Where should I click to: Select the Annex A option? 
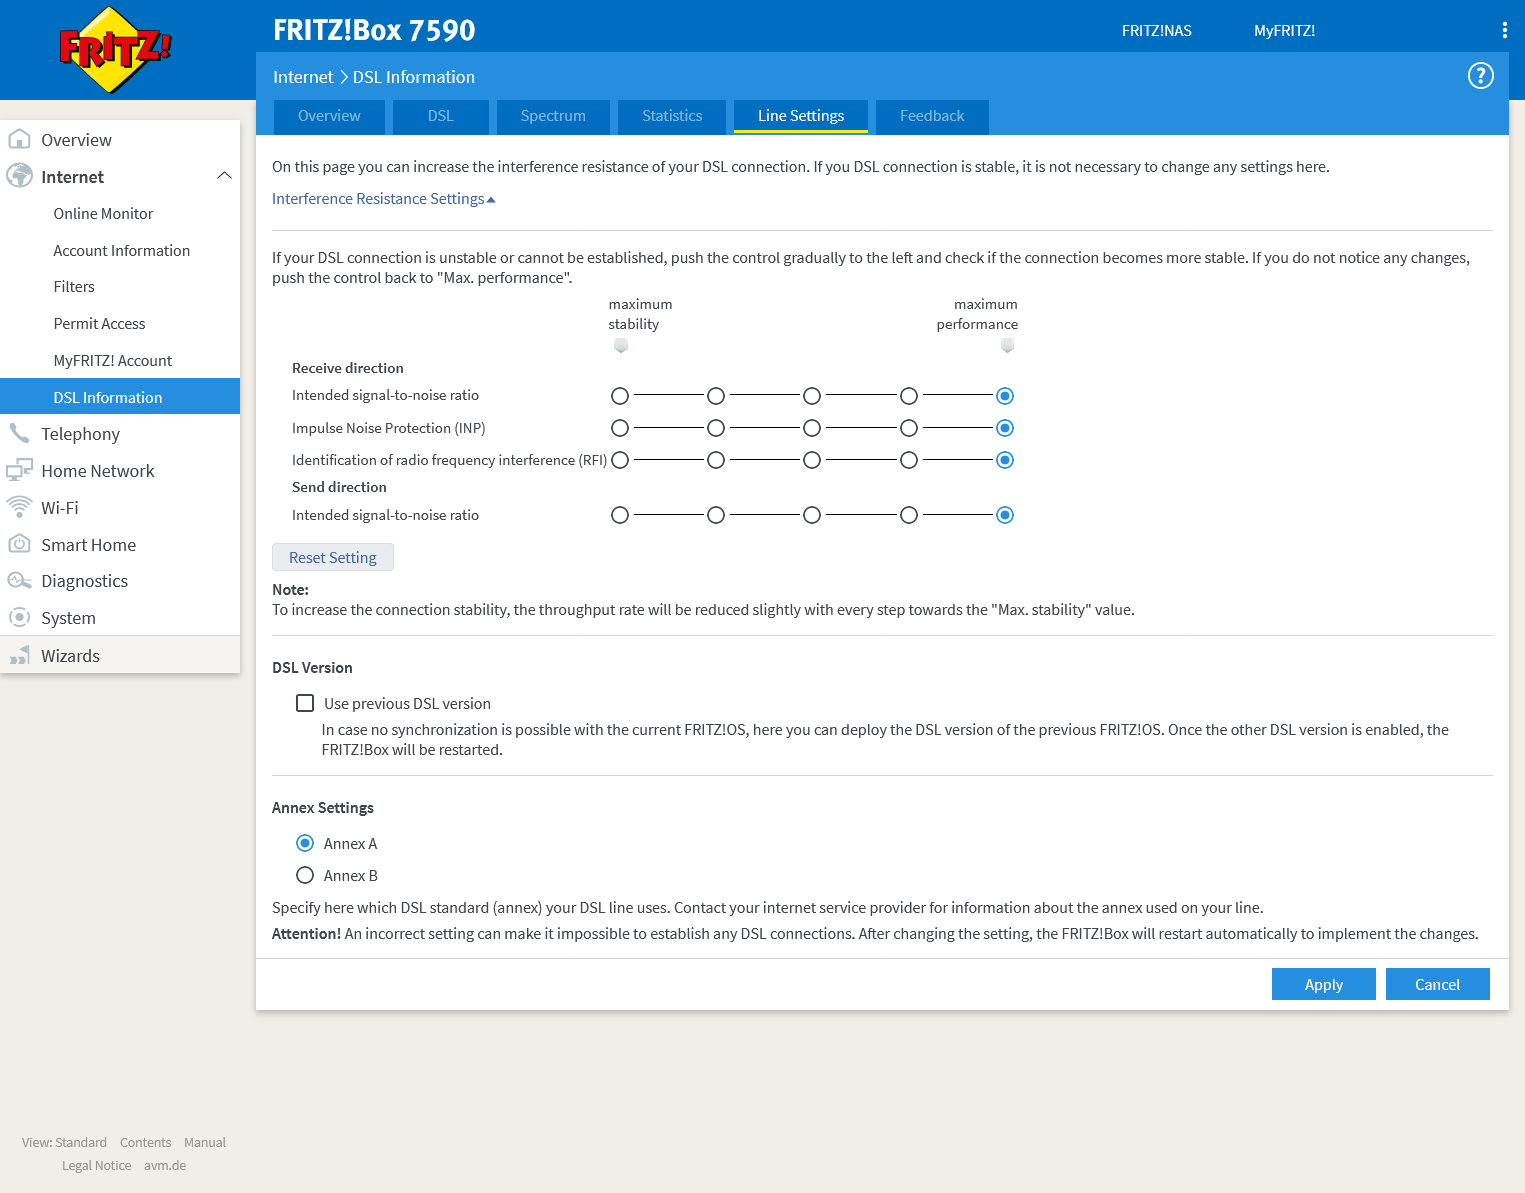pyautogui.click(x=305, y=843)
